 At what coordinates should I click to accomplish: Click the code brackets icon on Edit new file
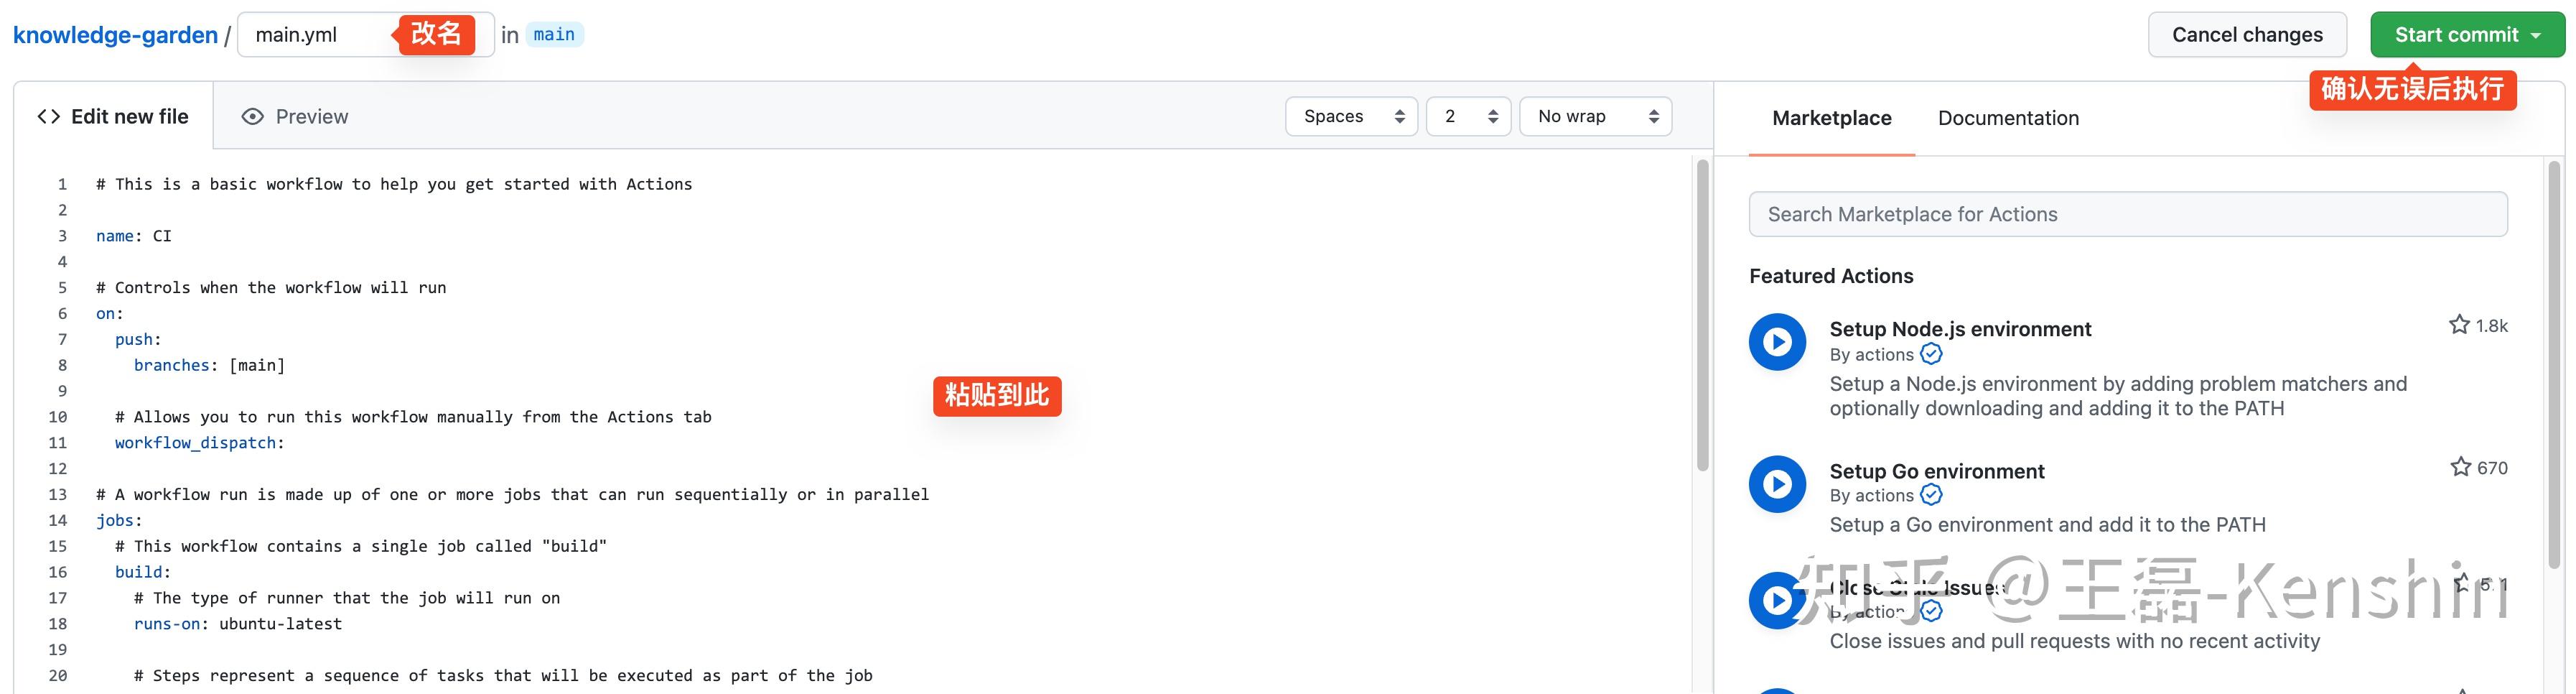(47, 116)
